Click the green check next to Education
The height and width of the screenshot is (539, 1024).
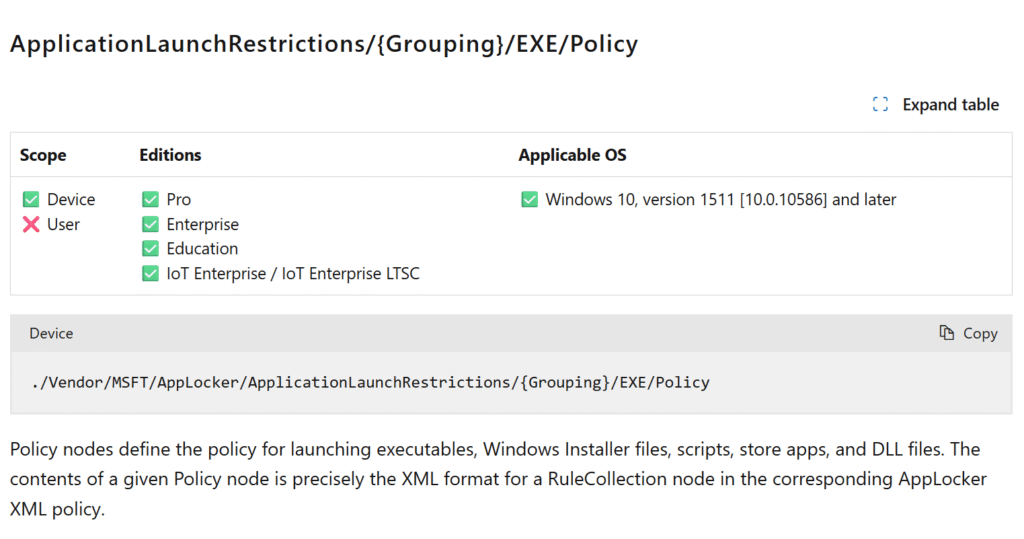150,249
